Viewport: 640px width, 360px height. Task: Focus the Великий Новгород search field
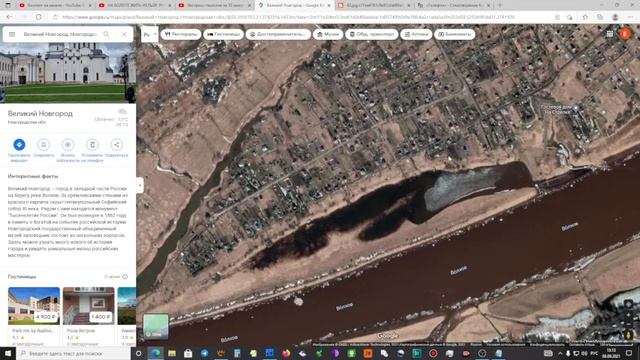coord(60,34)
